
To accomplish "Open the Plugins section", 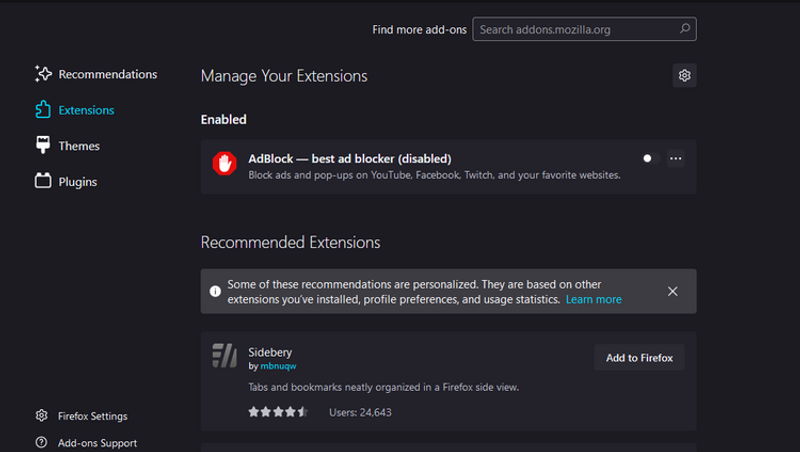I will [x=77, y=182].
